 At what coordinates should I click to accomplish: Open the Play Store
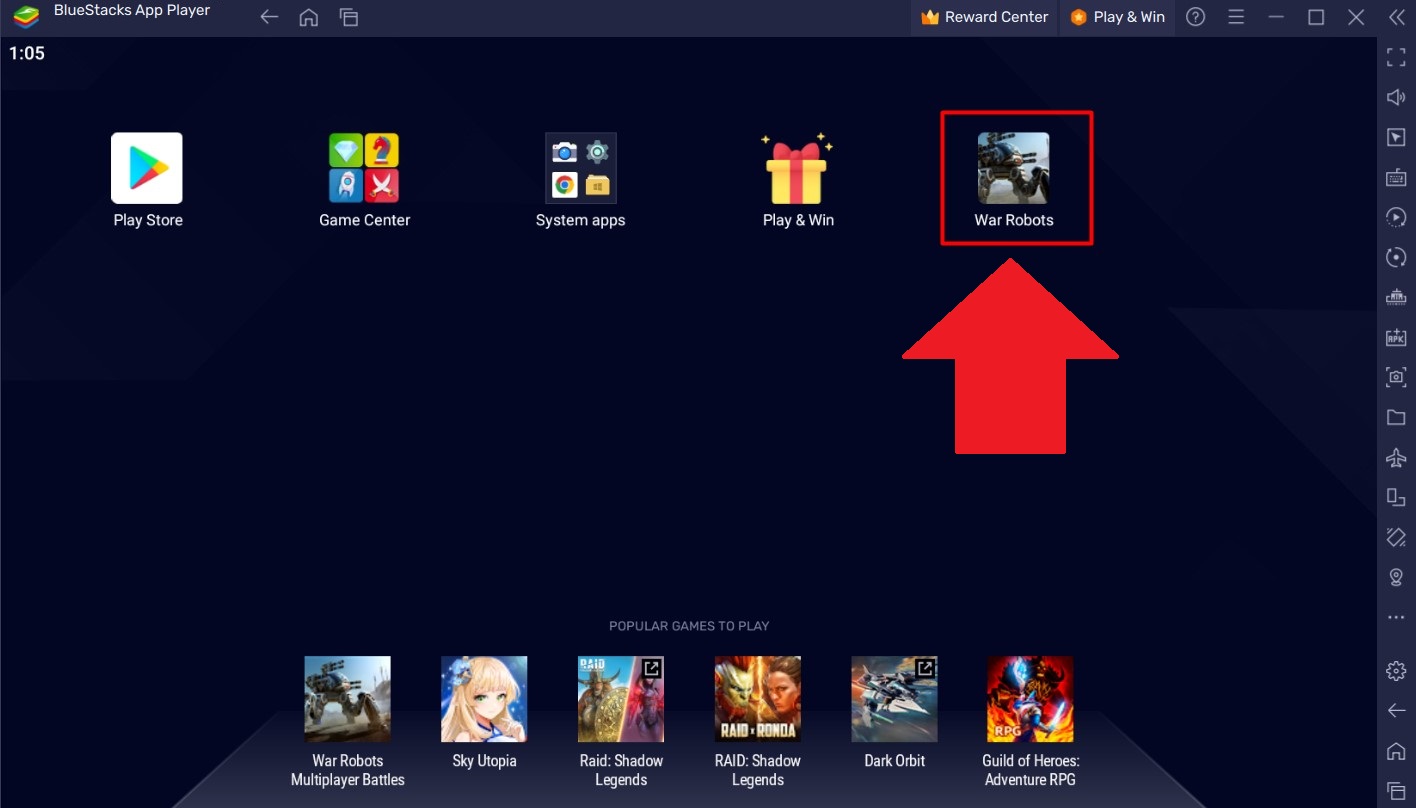(x=147, y=168)
